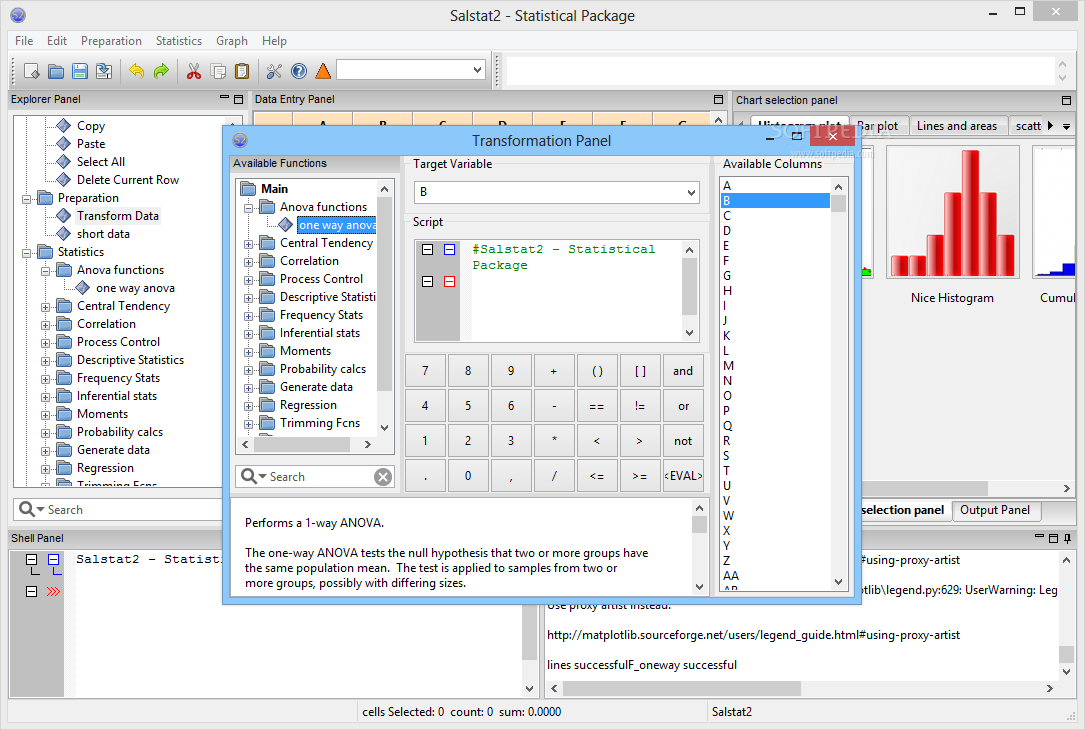
Task: Click the yellow Undo arrow
Action: tap(137, 71)
